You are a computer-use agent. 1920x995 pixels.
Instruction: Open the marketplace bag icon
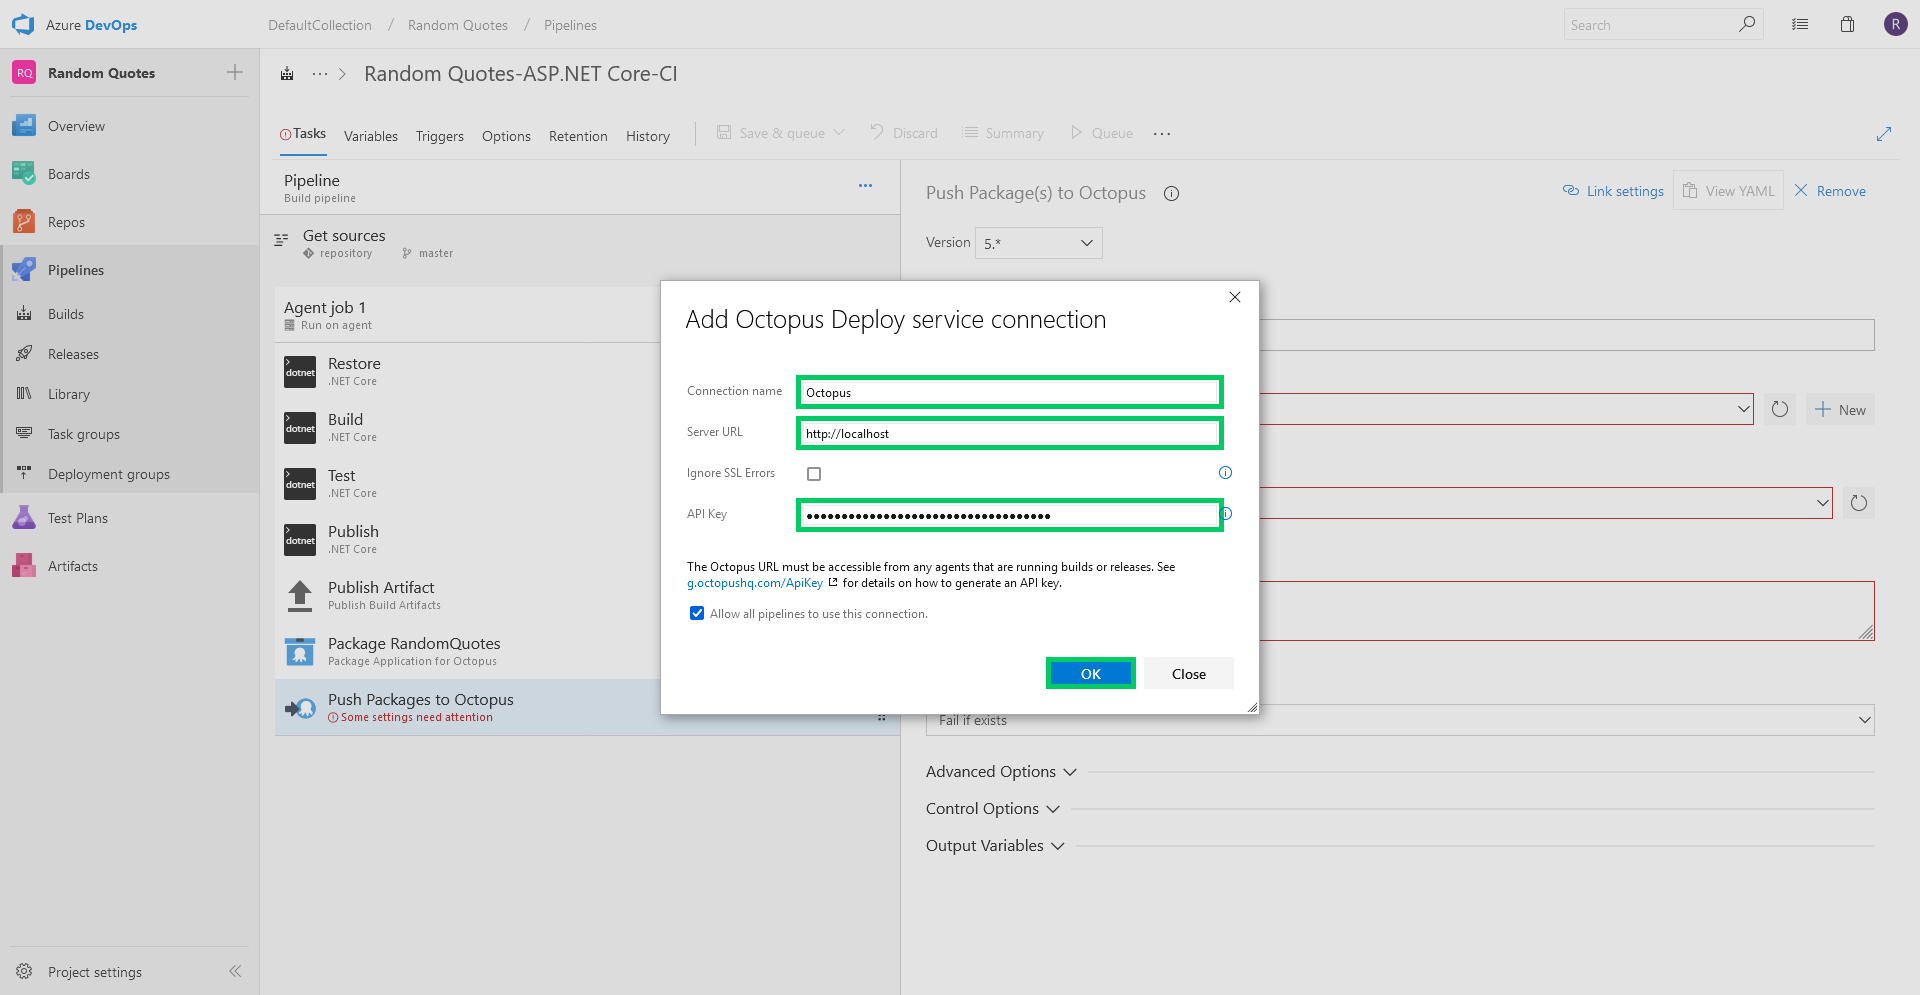click(x=1847, y=24)
